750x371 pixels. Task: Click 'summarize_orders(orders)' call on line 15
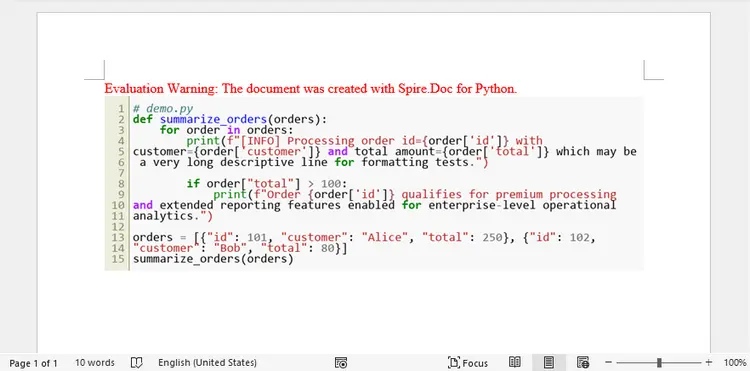(x=213, y=259)
